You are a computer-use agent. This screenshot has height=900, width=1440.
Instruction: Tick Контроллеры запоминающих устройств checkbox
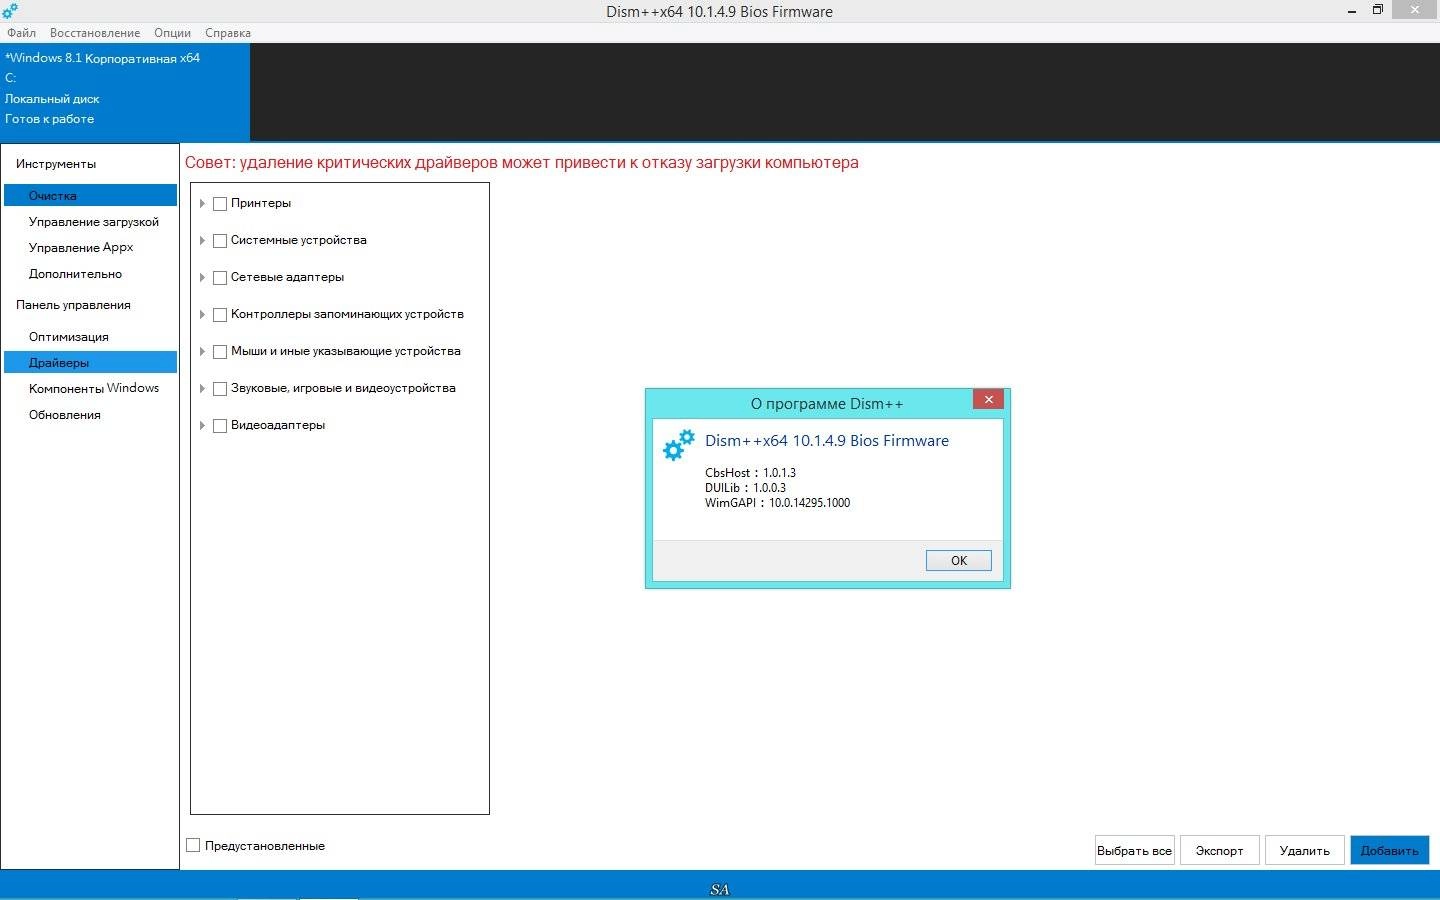point(220,315)
